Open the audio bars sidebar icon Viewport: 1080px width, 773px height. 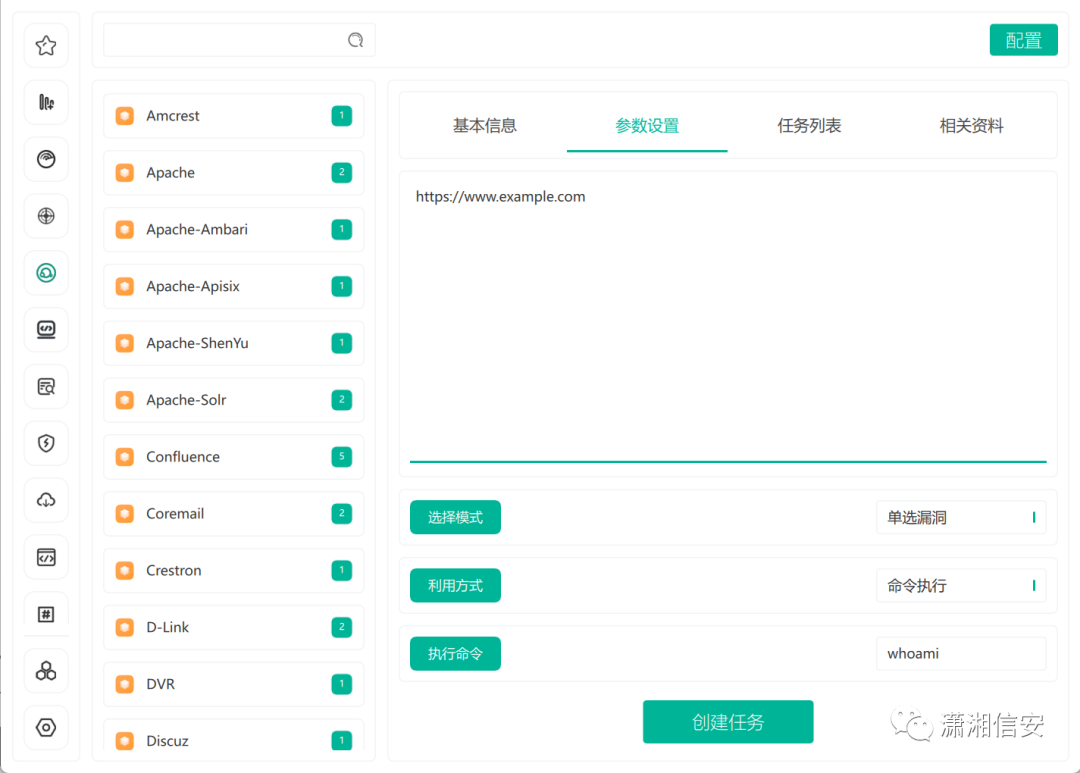coord(46,103)
